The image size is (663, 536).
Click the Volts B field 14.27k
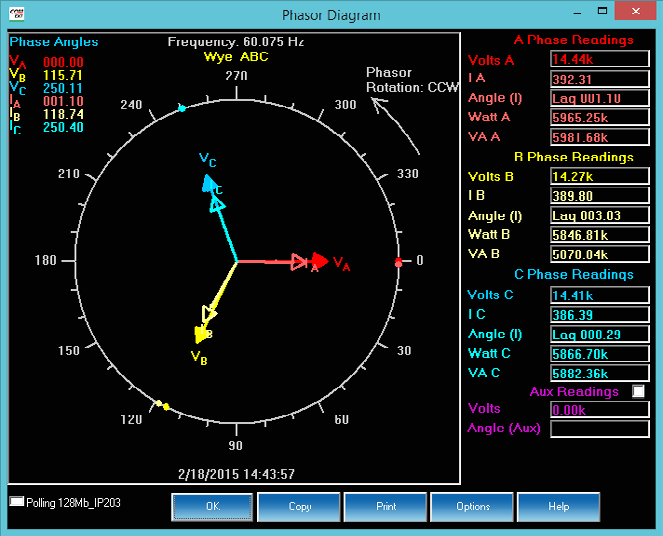tap(600, 176)
